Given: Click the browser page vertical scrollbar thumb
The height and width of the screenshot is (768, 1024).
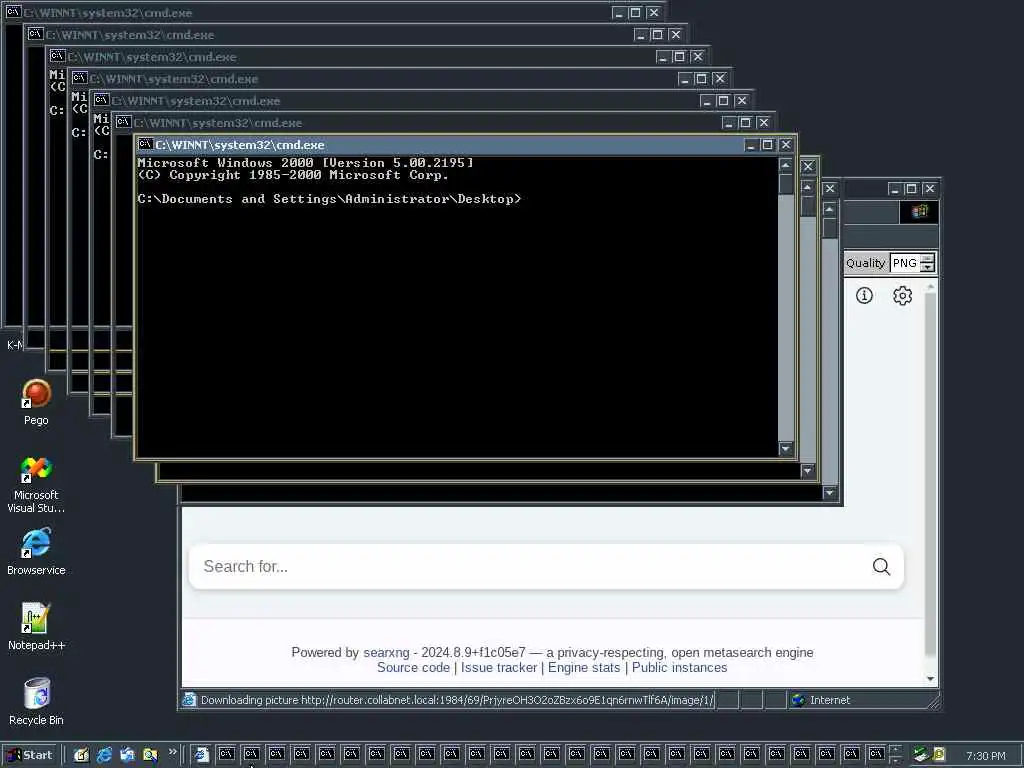Looking at the screenshot, I should [x=931, y=475].
